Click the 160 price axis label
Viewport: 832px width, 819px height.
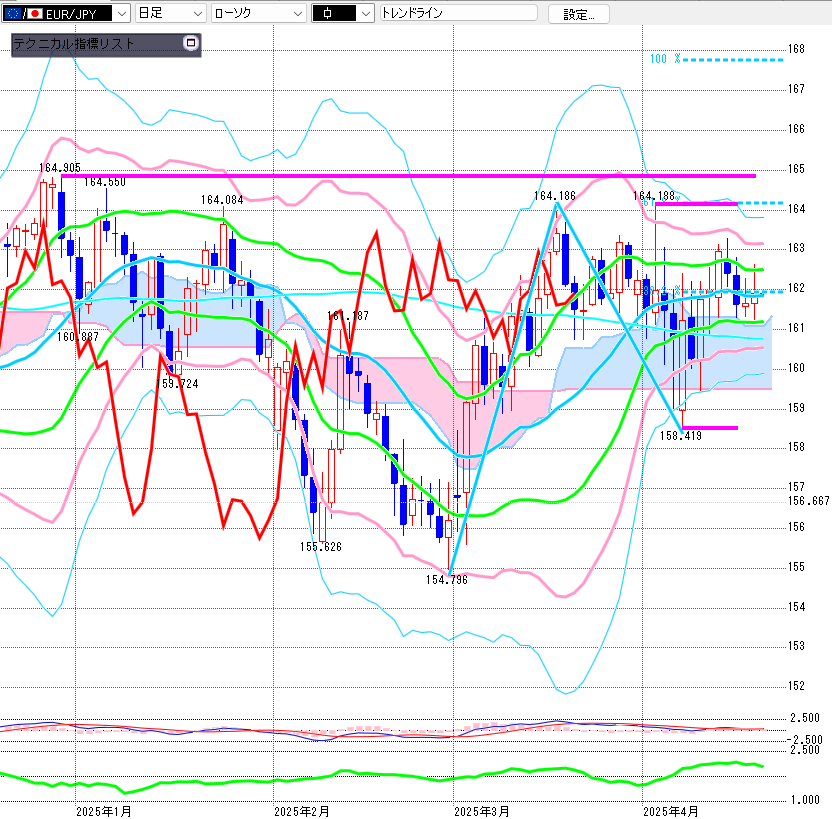point(796,368)
